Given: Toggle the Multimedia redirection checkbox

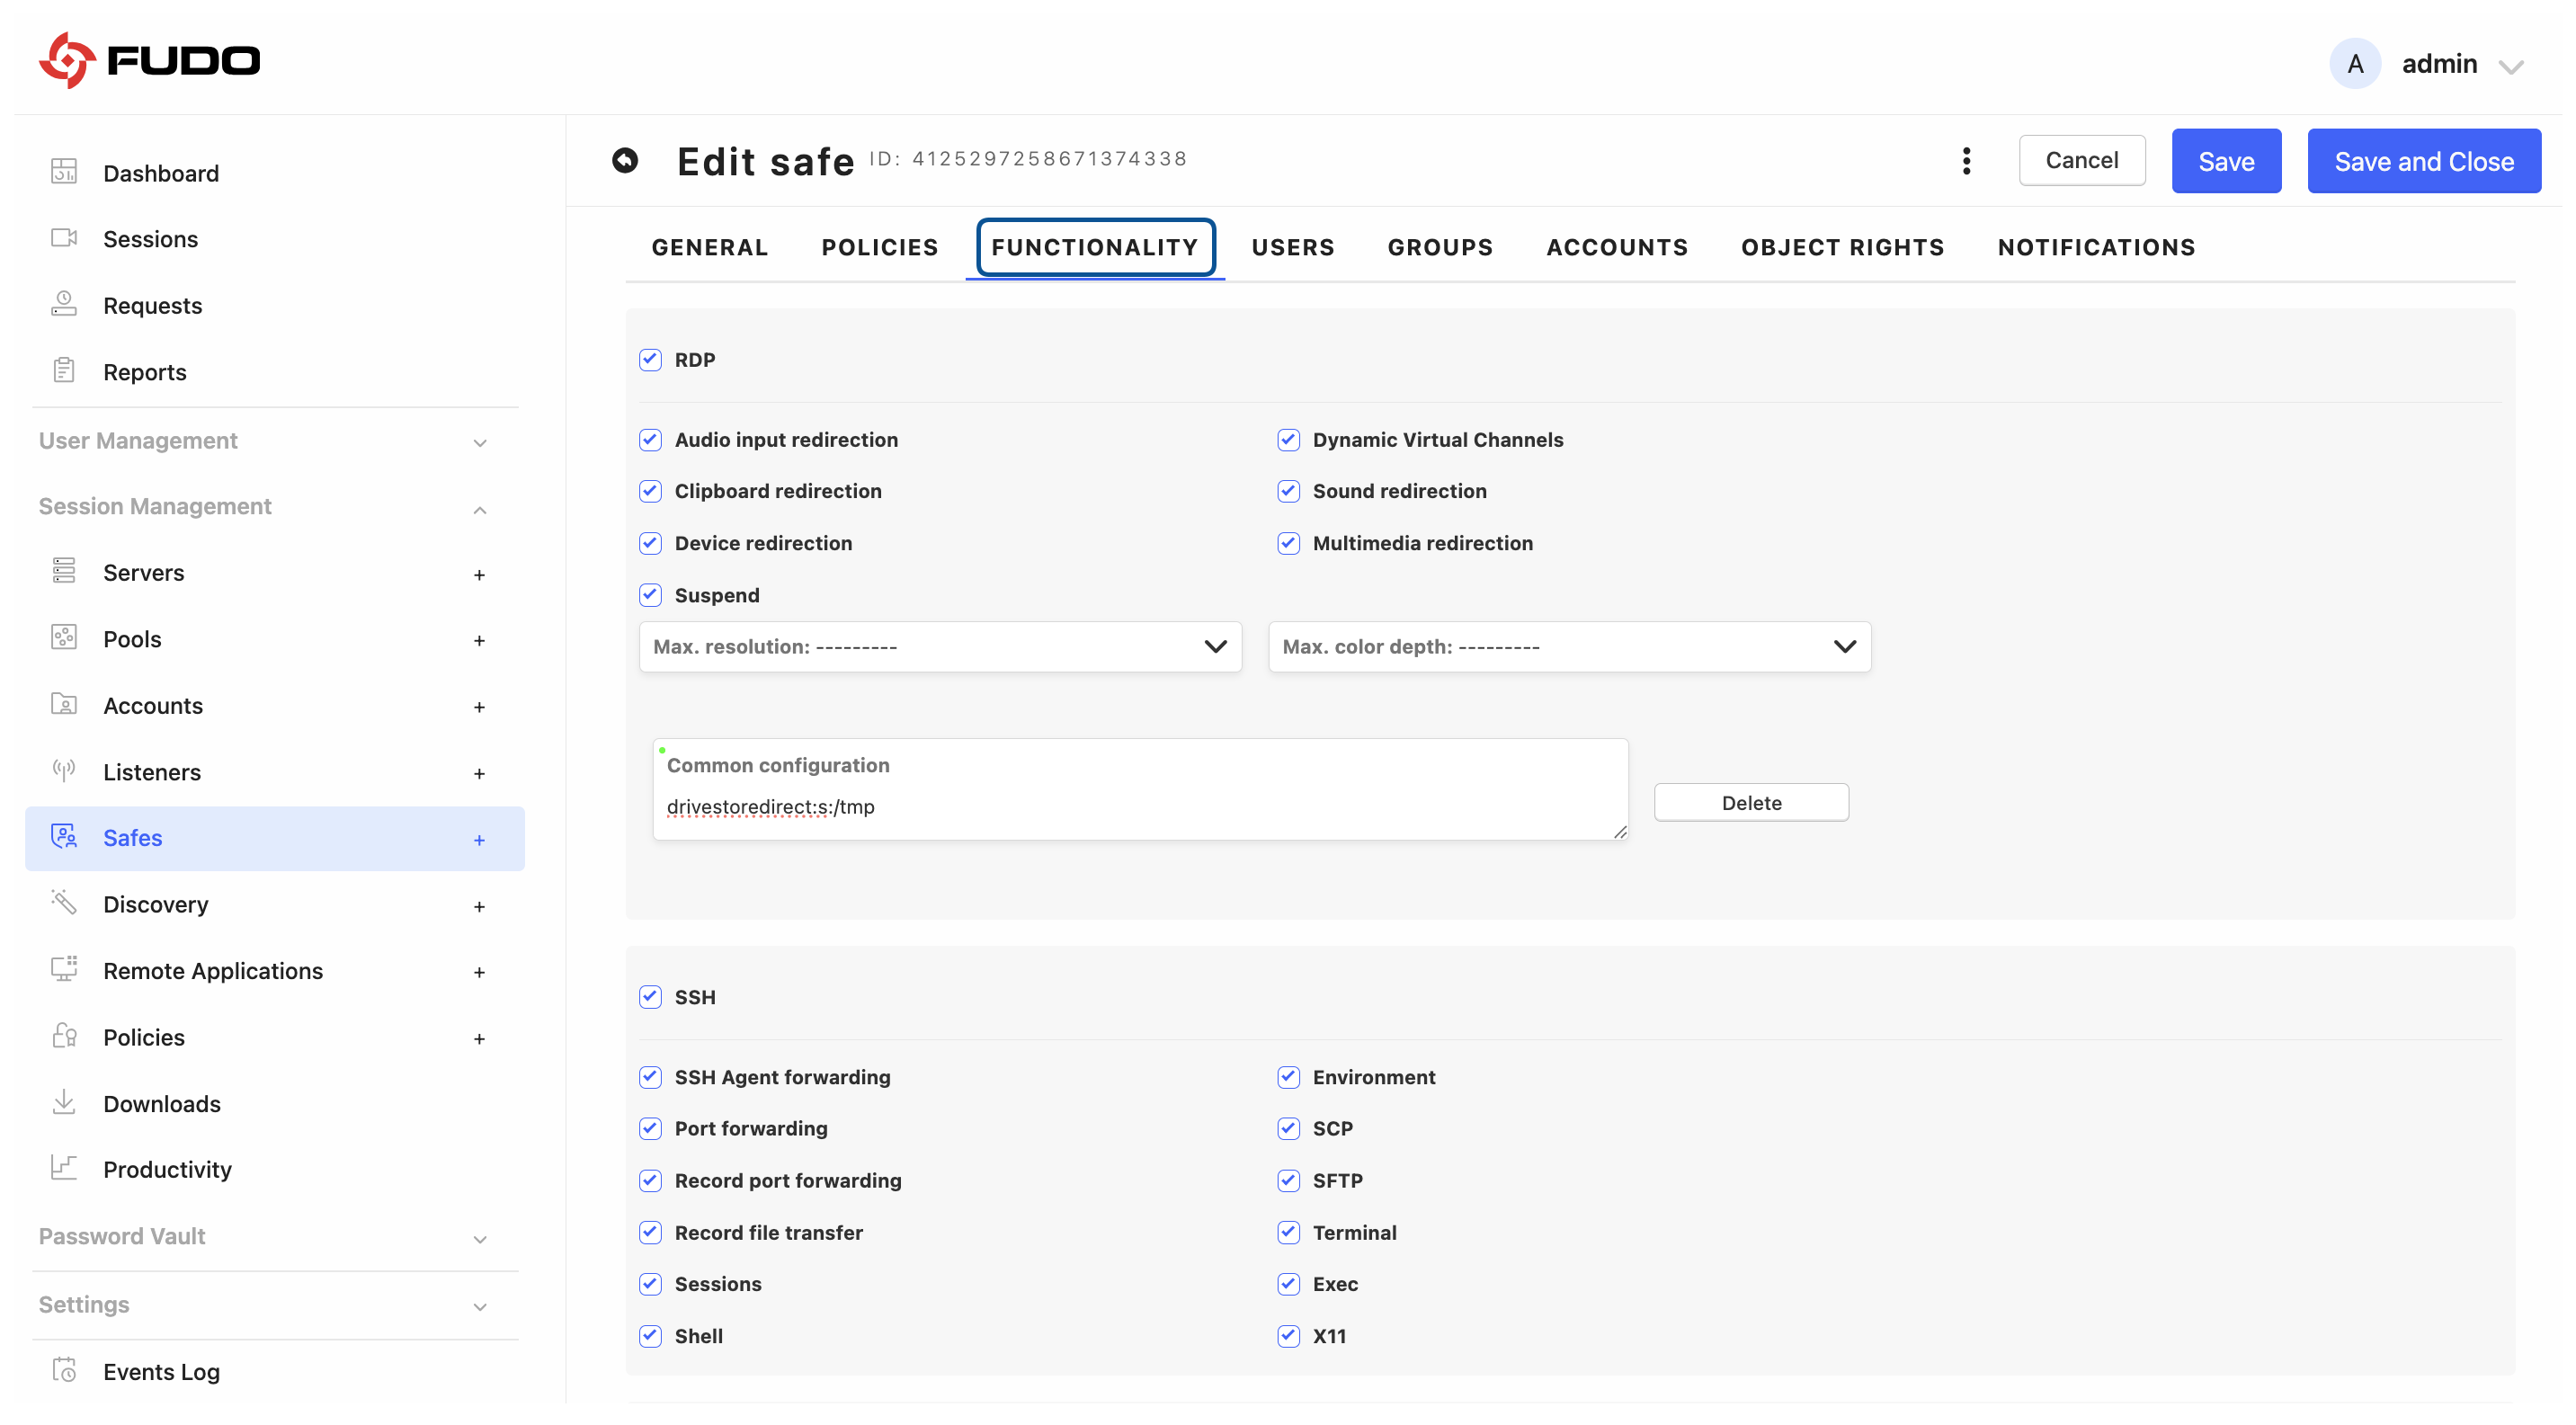Looking at the screenshot, I should pyautogui.click(x=1288, y=543).
